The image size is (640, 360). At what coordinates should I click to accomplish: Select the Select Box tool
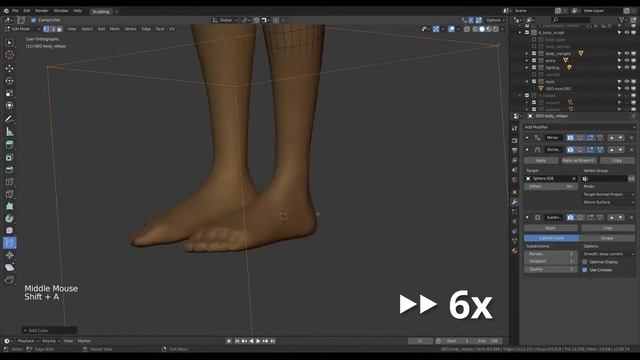click(x=9, y=42)
